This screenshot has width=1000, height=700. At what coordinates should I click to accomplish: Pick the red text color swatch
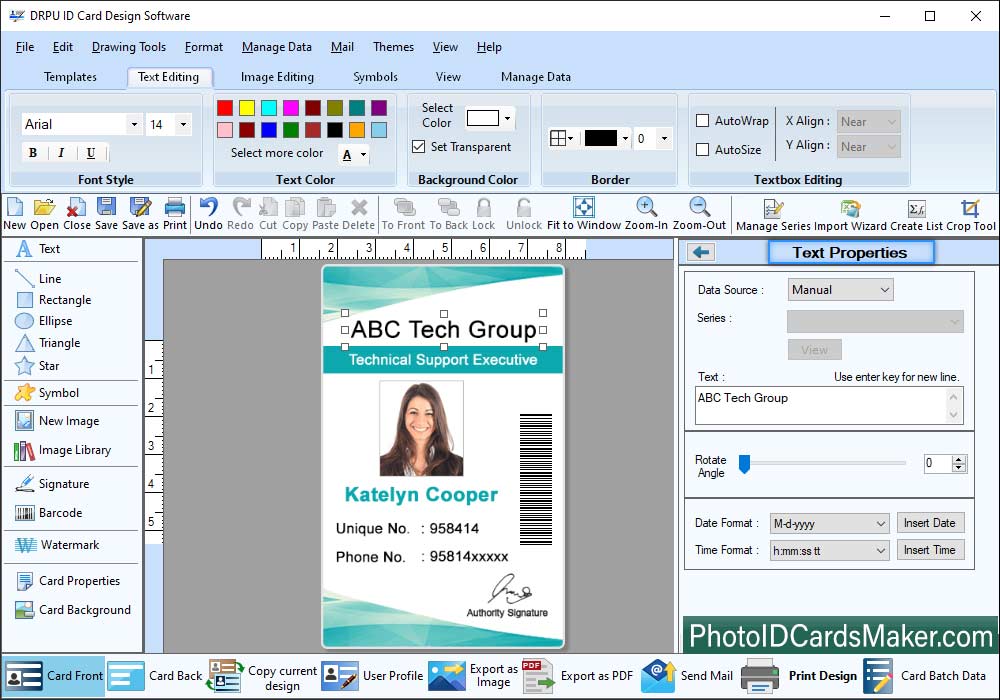click(225, 108)
